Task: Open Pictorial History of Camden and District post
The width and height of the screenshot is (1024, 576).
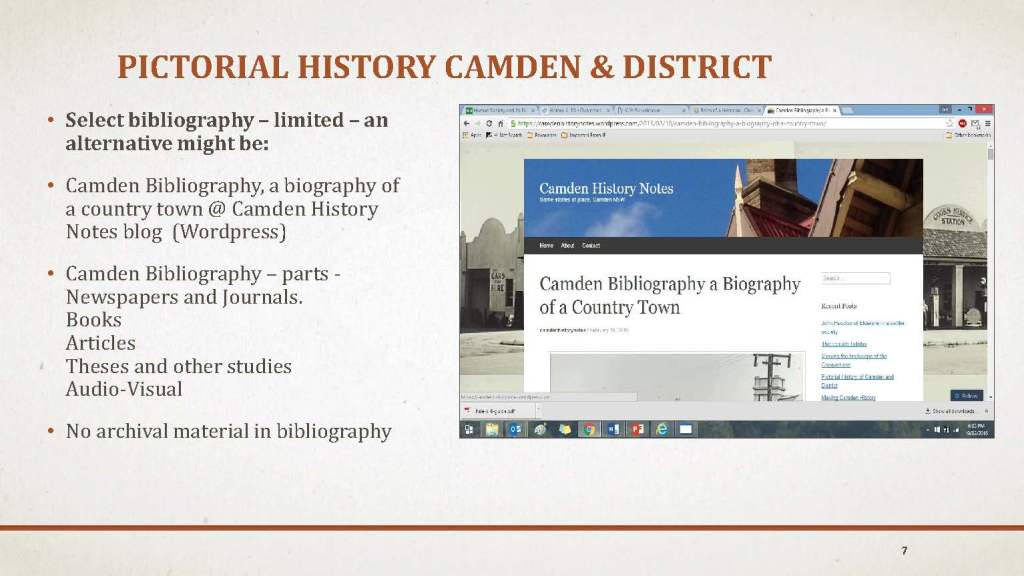Action: 856,381
